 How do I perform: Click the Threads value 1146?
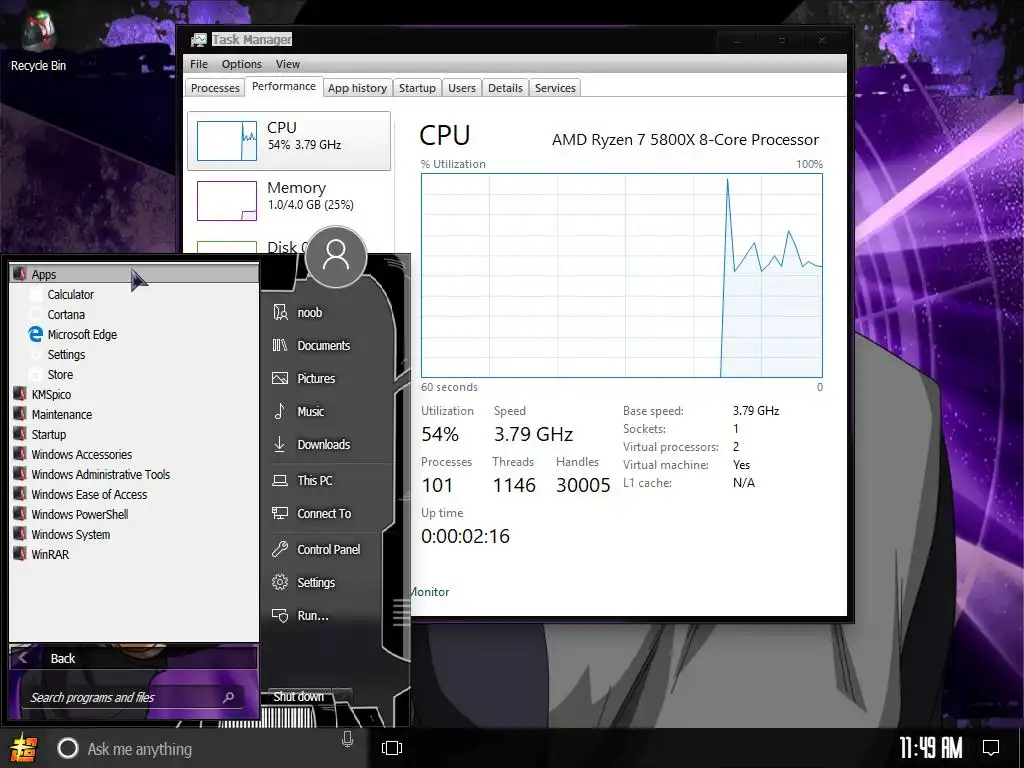[x=514, y=485]
